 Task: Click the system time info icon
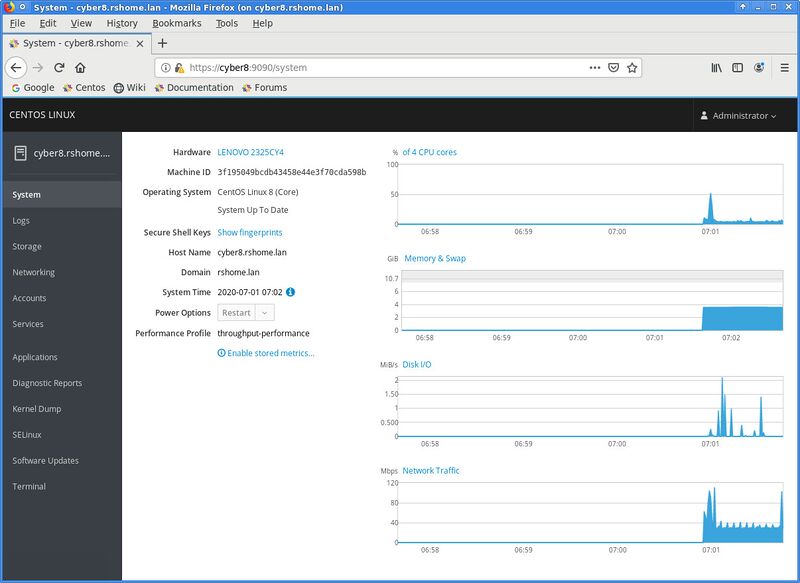click(x=291, y=292)
